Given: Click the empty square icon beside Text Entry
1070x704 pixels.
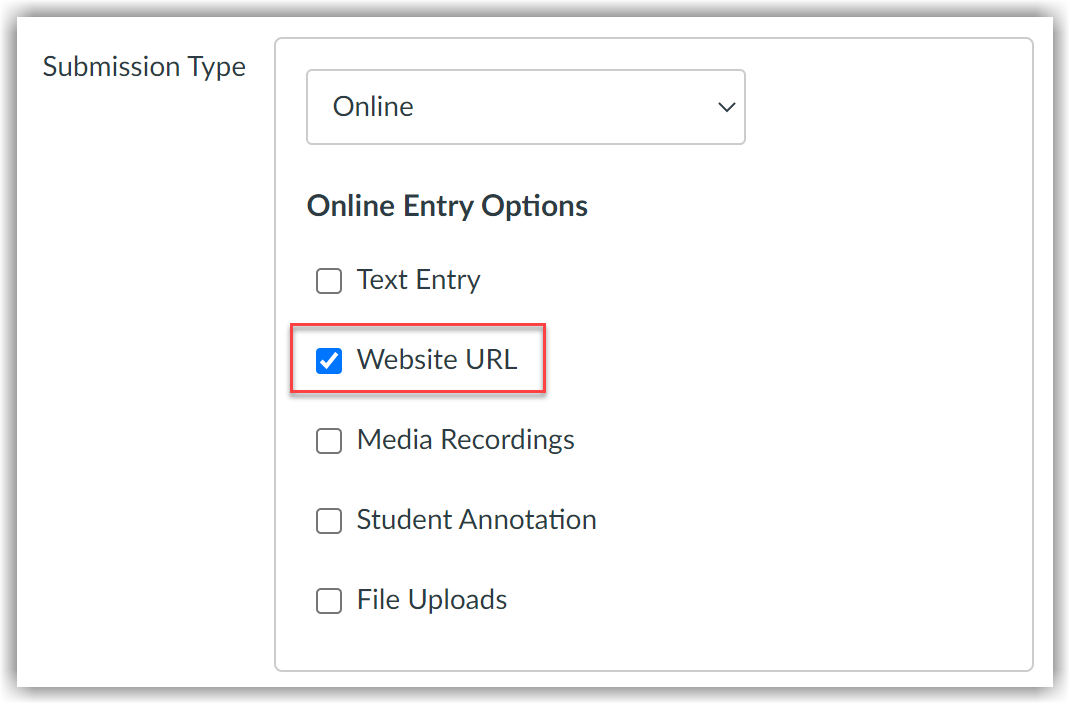Looking at the screenshot, I should [329, 281].
